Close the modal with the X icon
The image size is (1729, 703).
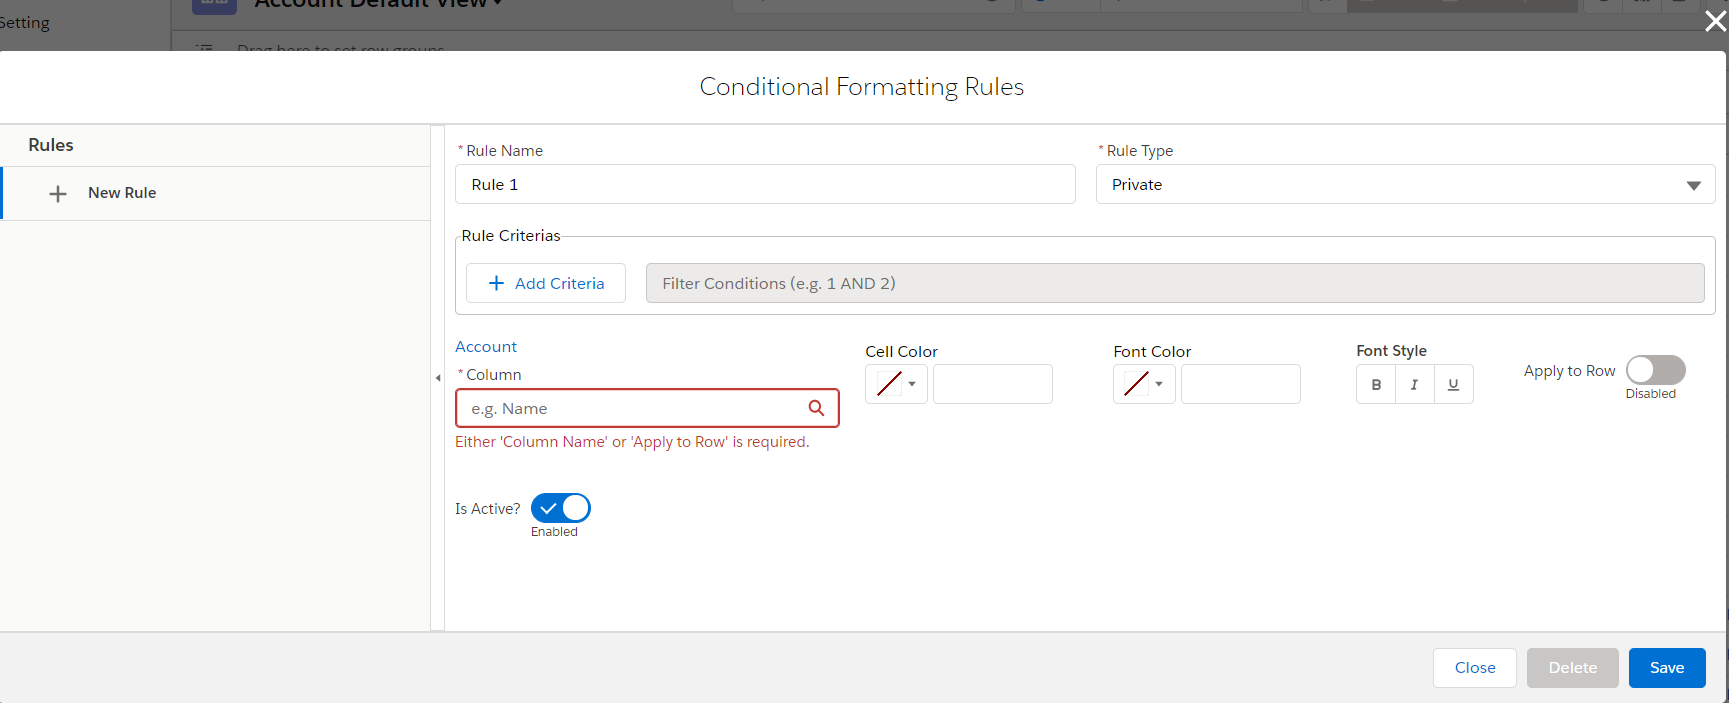1715,21
